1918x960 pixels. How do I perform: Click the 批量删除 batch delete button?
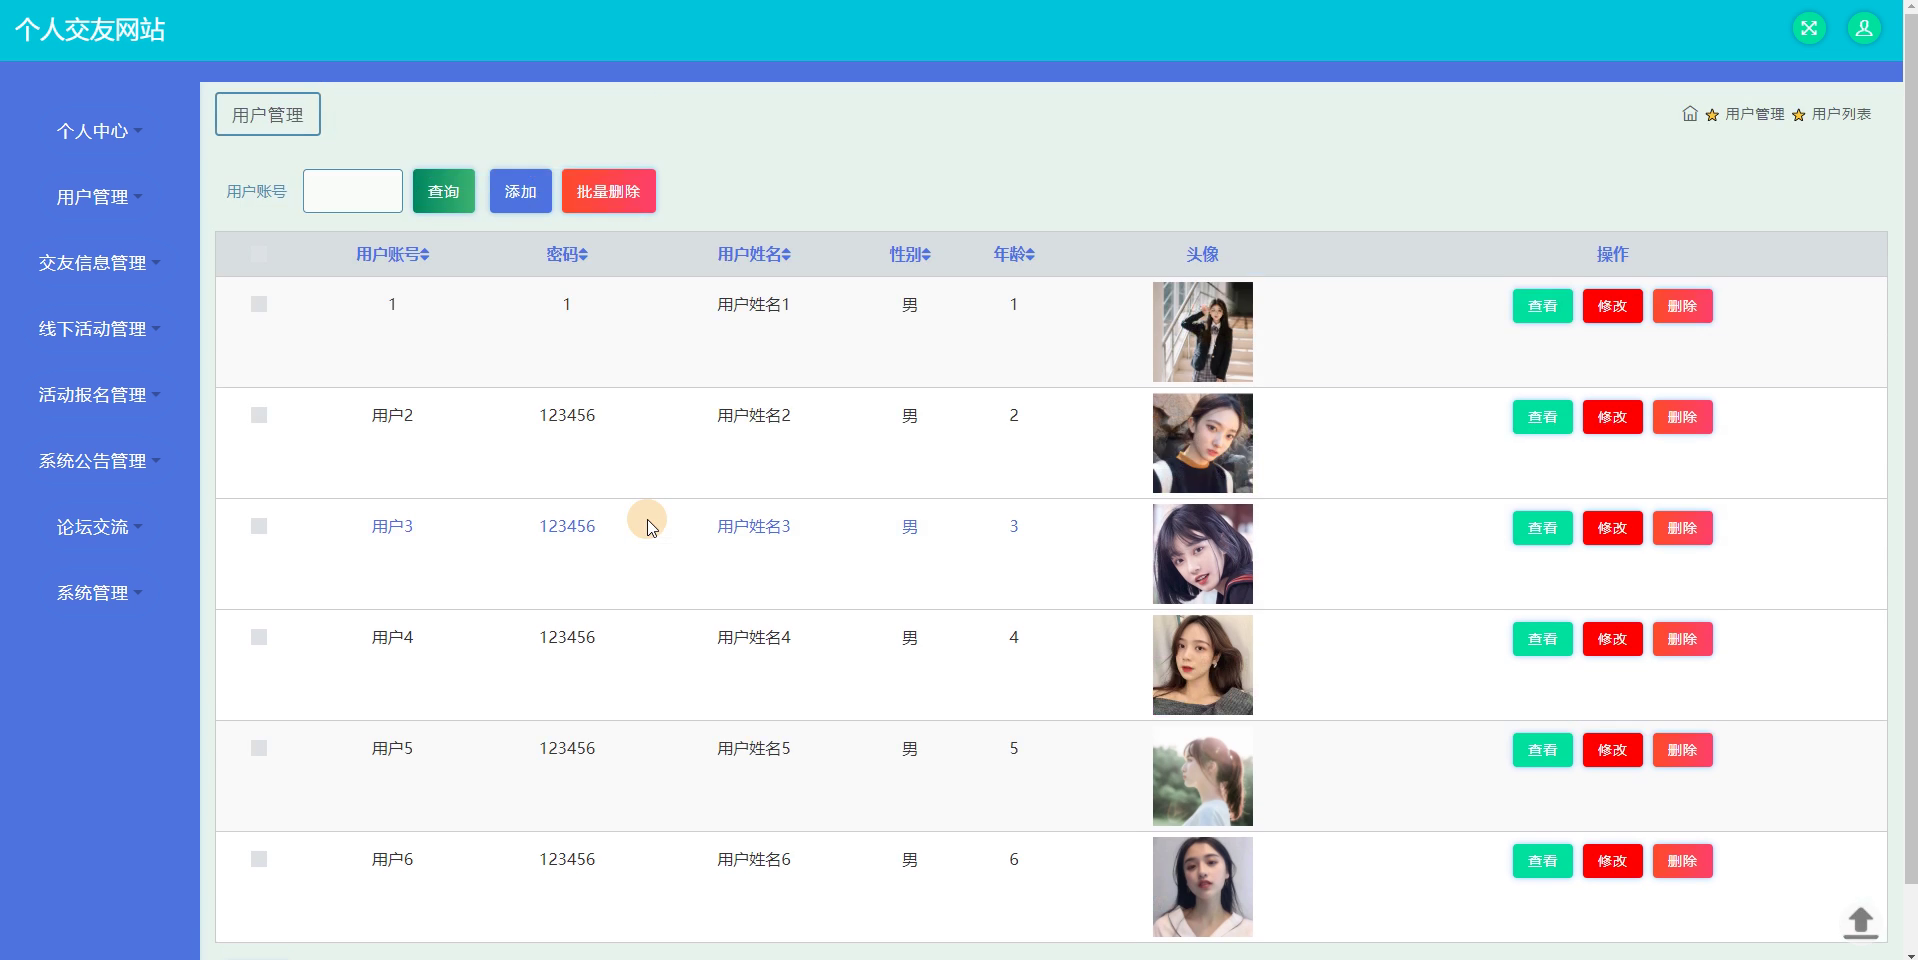click(609, 191)
